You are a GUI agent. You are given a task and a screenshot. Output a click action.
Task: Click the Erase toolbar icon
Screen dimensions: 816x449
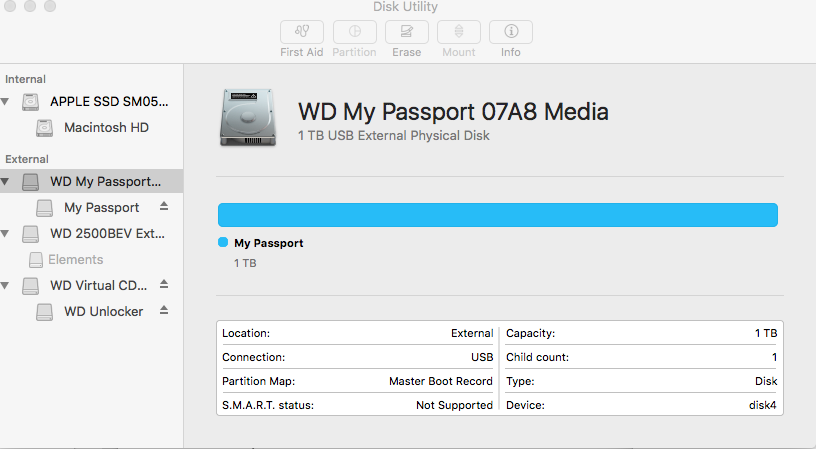406,32
